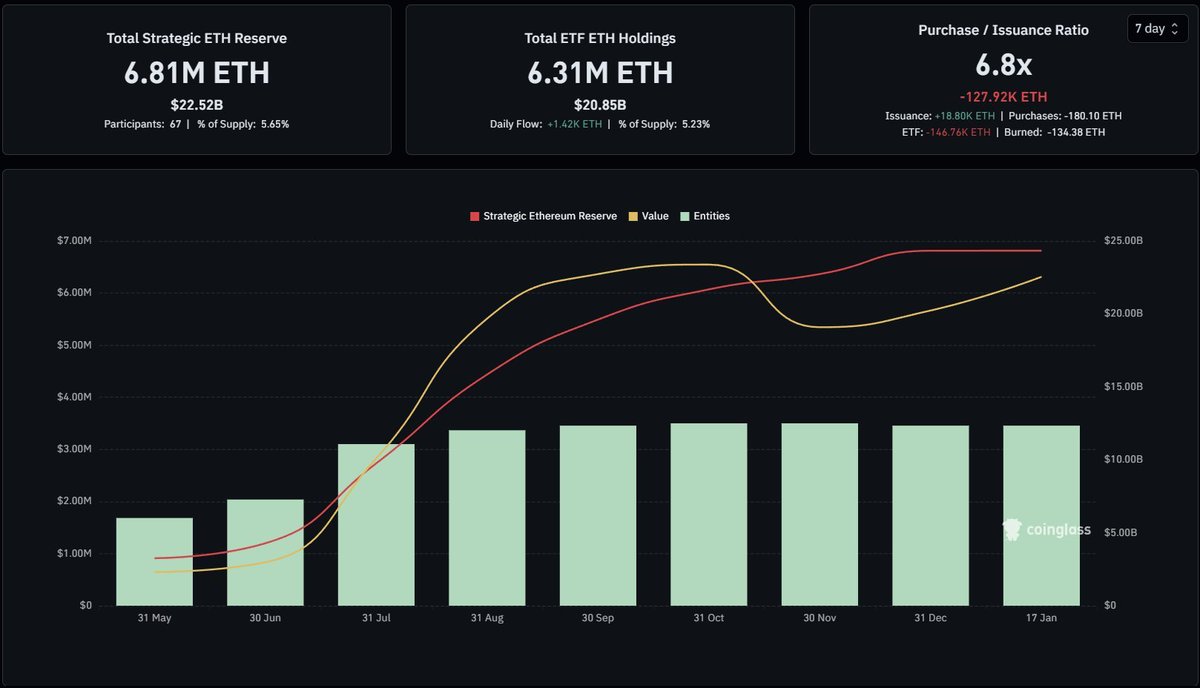Viewport: 1200px width, 688px height.
Task: Click the Participants: 67 stat text
Action: (144, 124)
